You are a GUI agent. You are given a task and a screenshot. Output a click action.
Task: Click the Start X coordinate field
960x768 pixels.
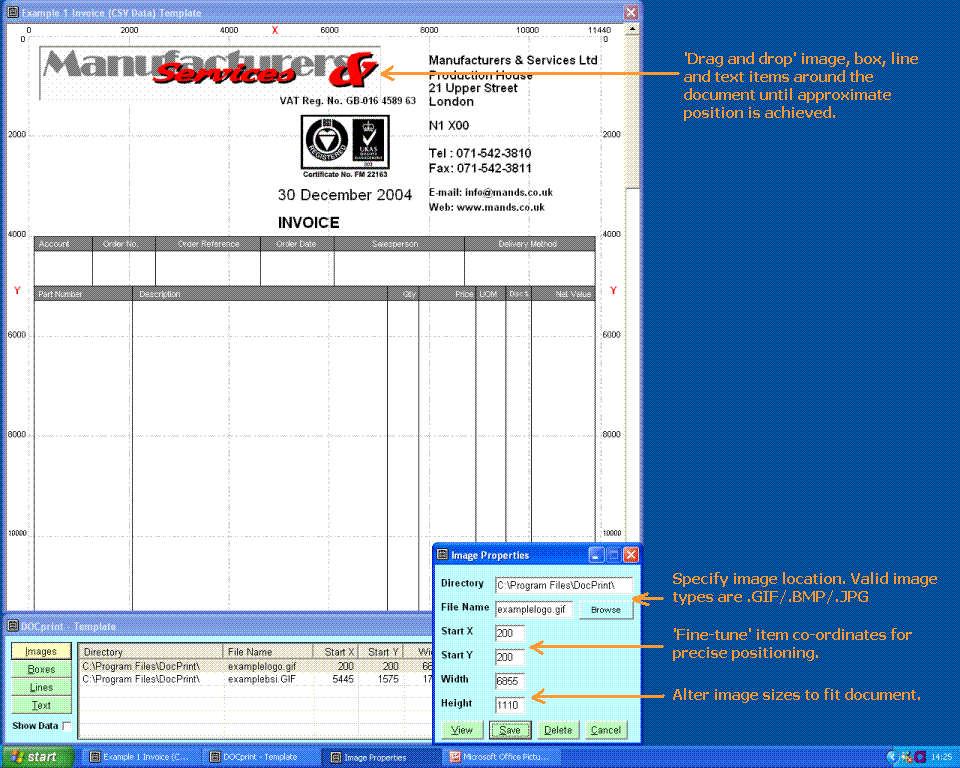pyautogui.click(x=510, y=633)
